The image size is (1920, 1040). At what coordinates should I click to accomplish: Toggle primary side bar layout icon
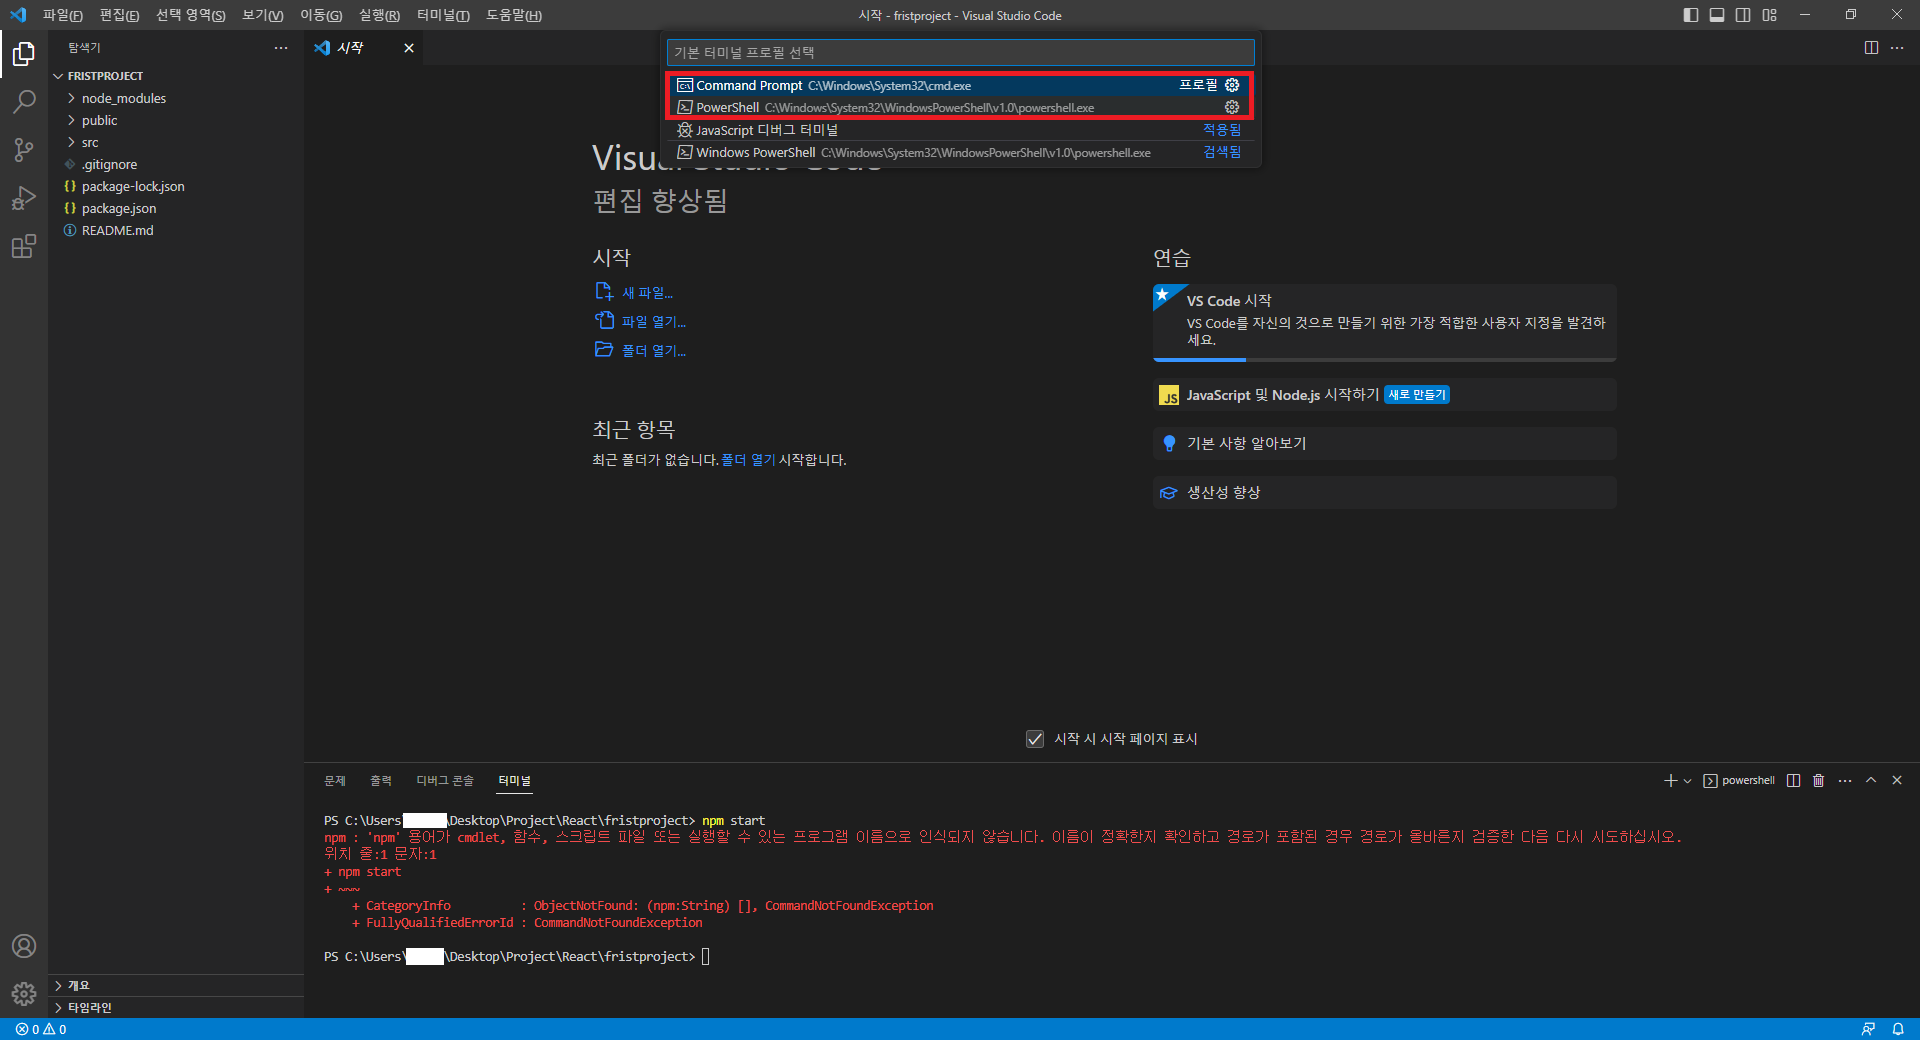tap(1691, 15)
